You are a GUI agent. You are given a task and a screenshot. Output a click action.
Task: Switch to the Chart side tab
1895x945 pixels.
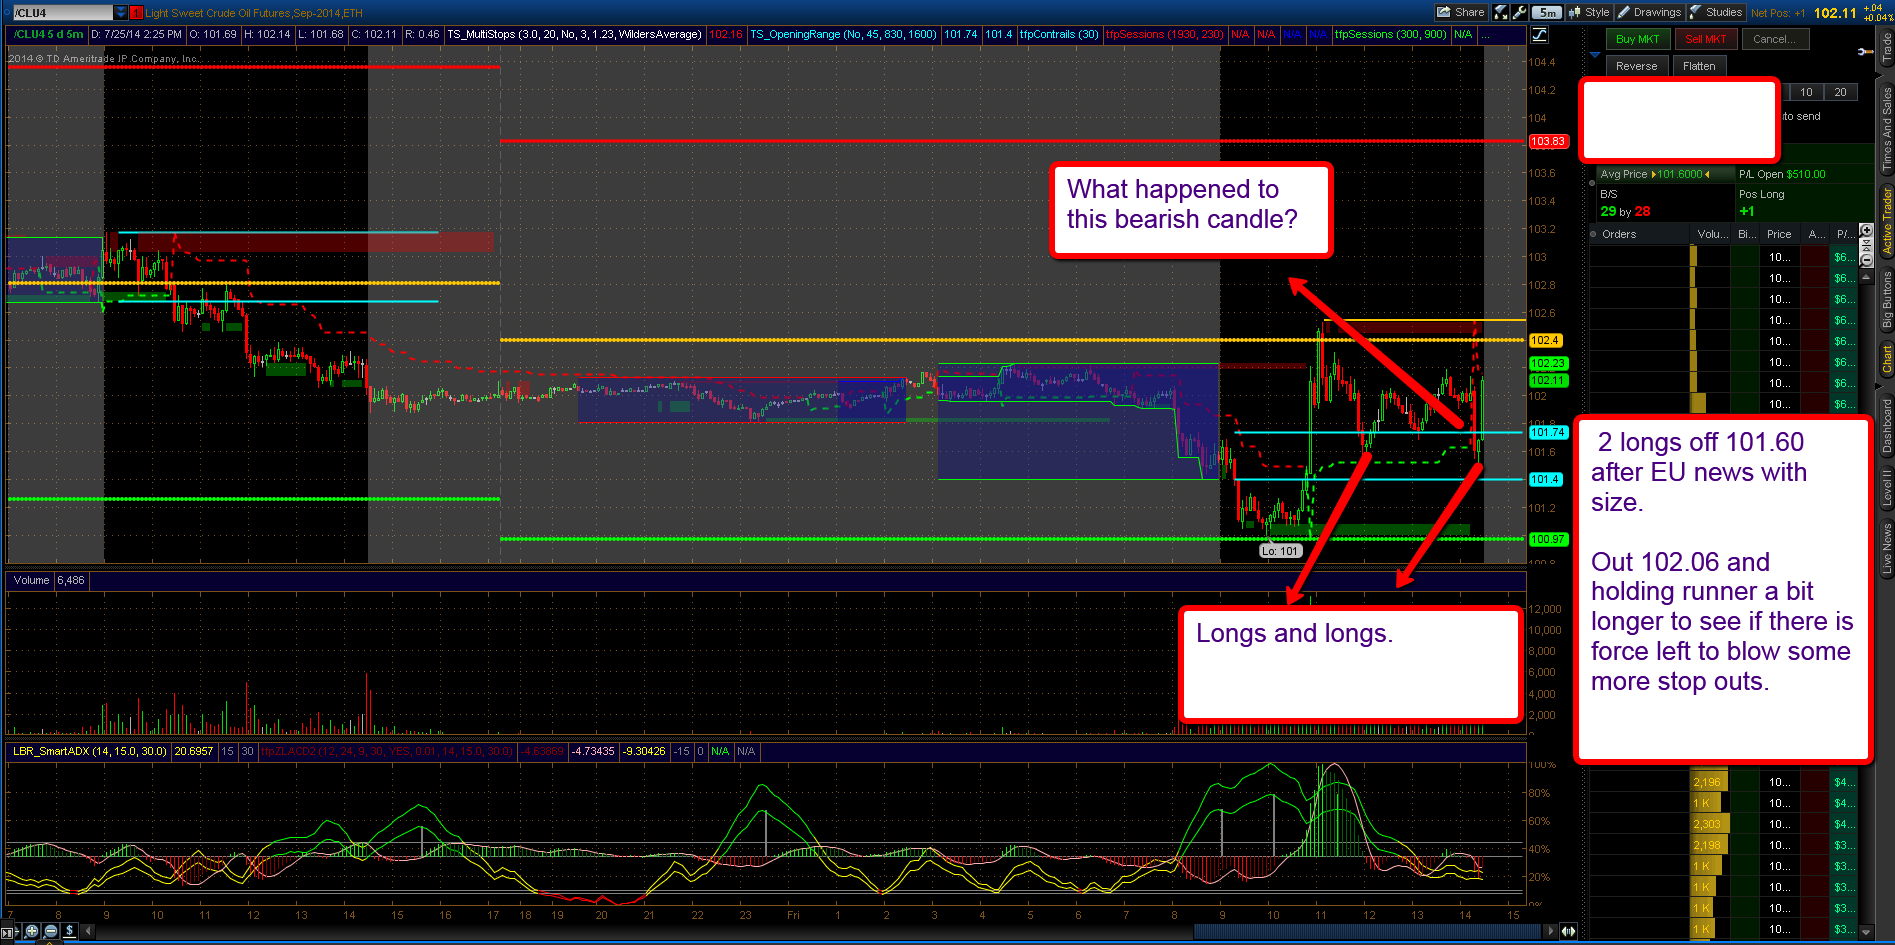(x=1886, y=358)
